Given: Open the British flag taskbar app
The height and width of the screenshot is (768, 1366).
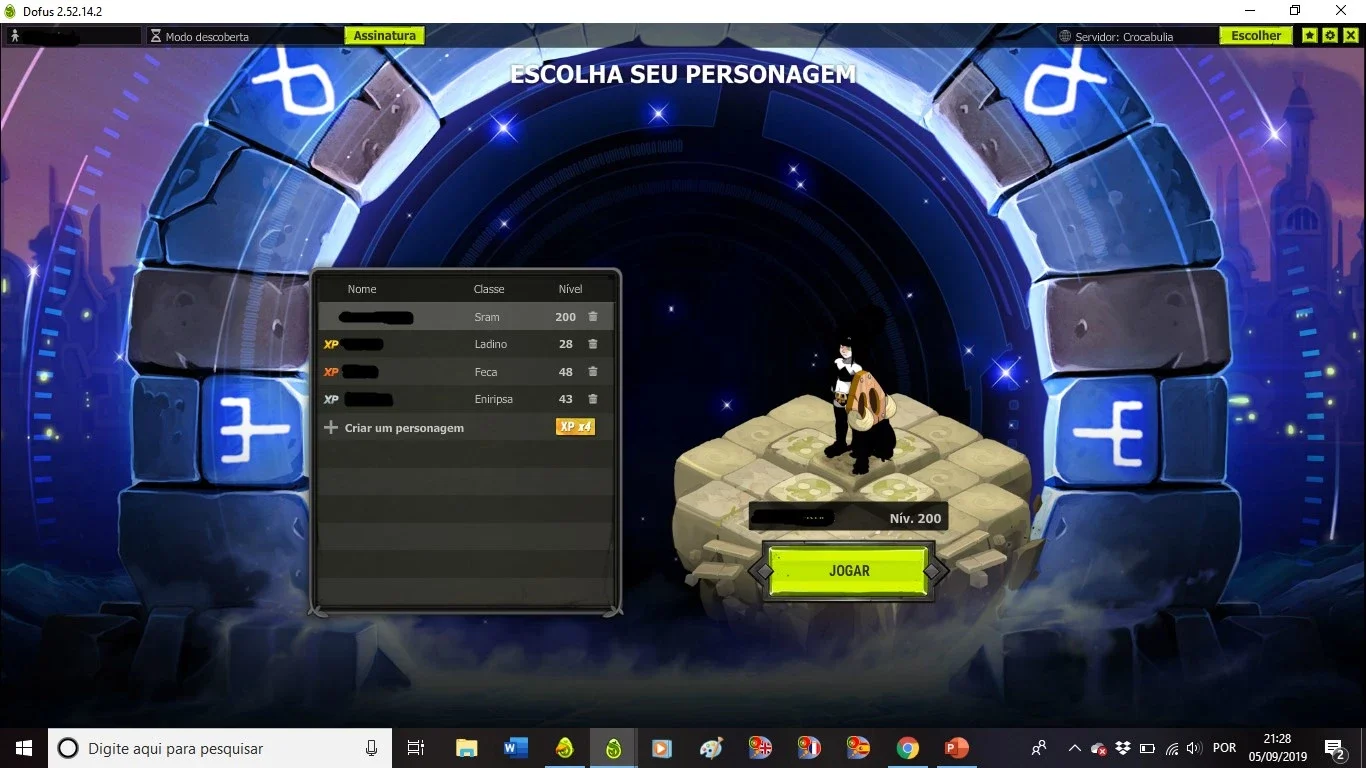Looking at the screenshot, I should pos(760,748).
